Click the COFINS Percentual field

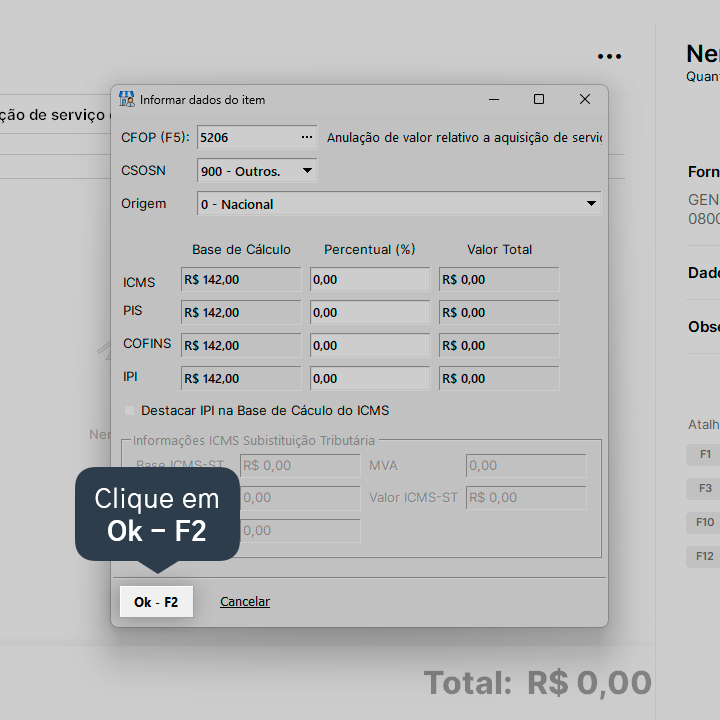click(370, 345)
